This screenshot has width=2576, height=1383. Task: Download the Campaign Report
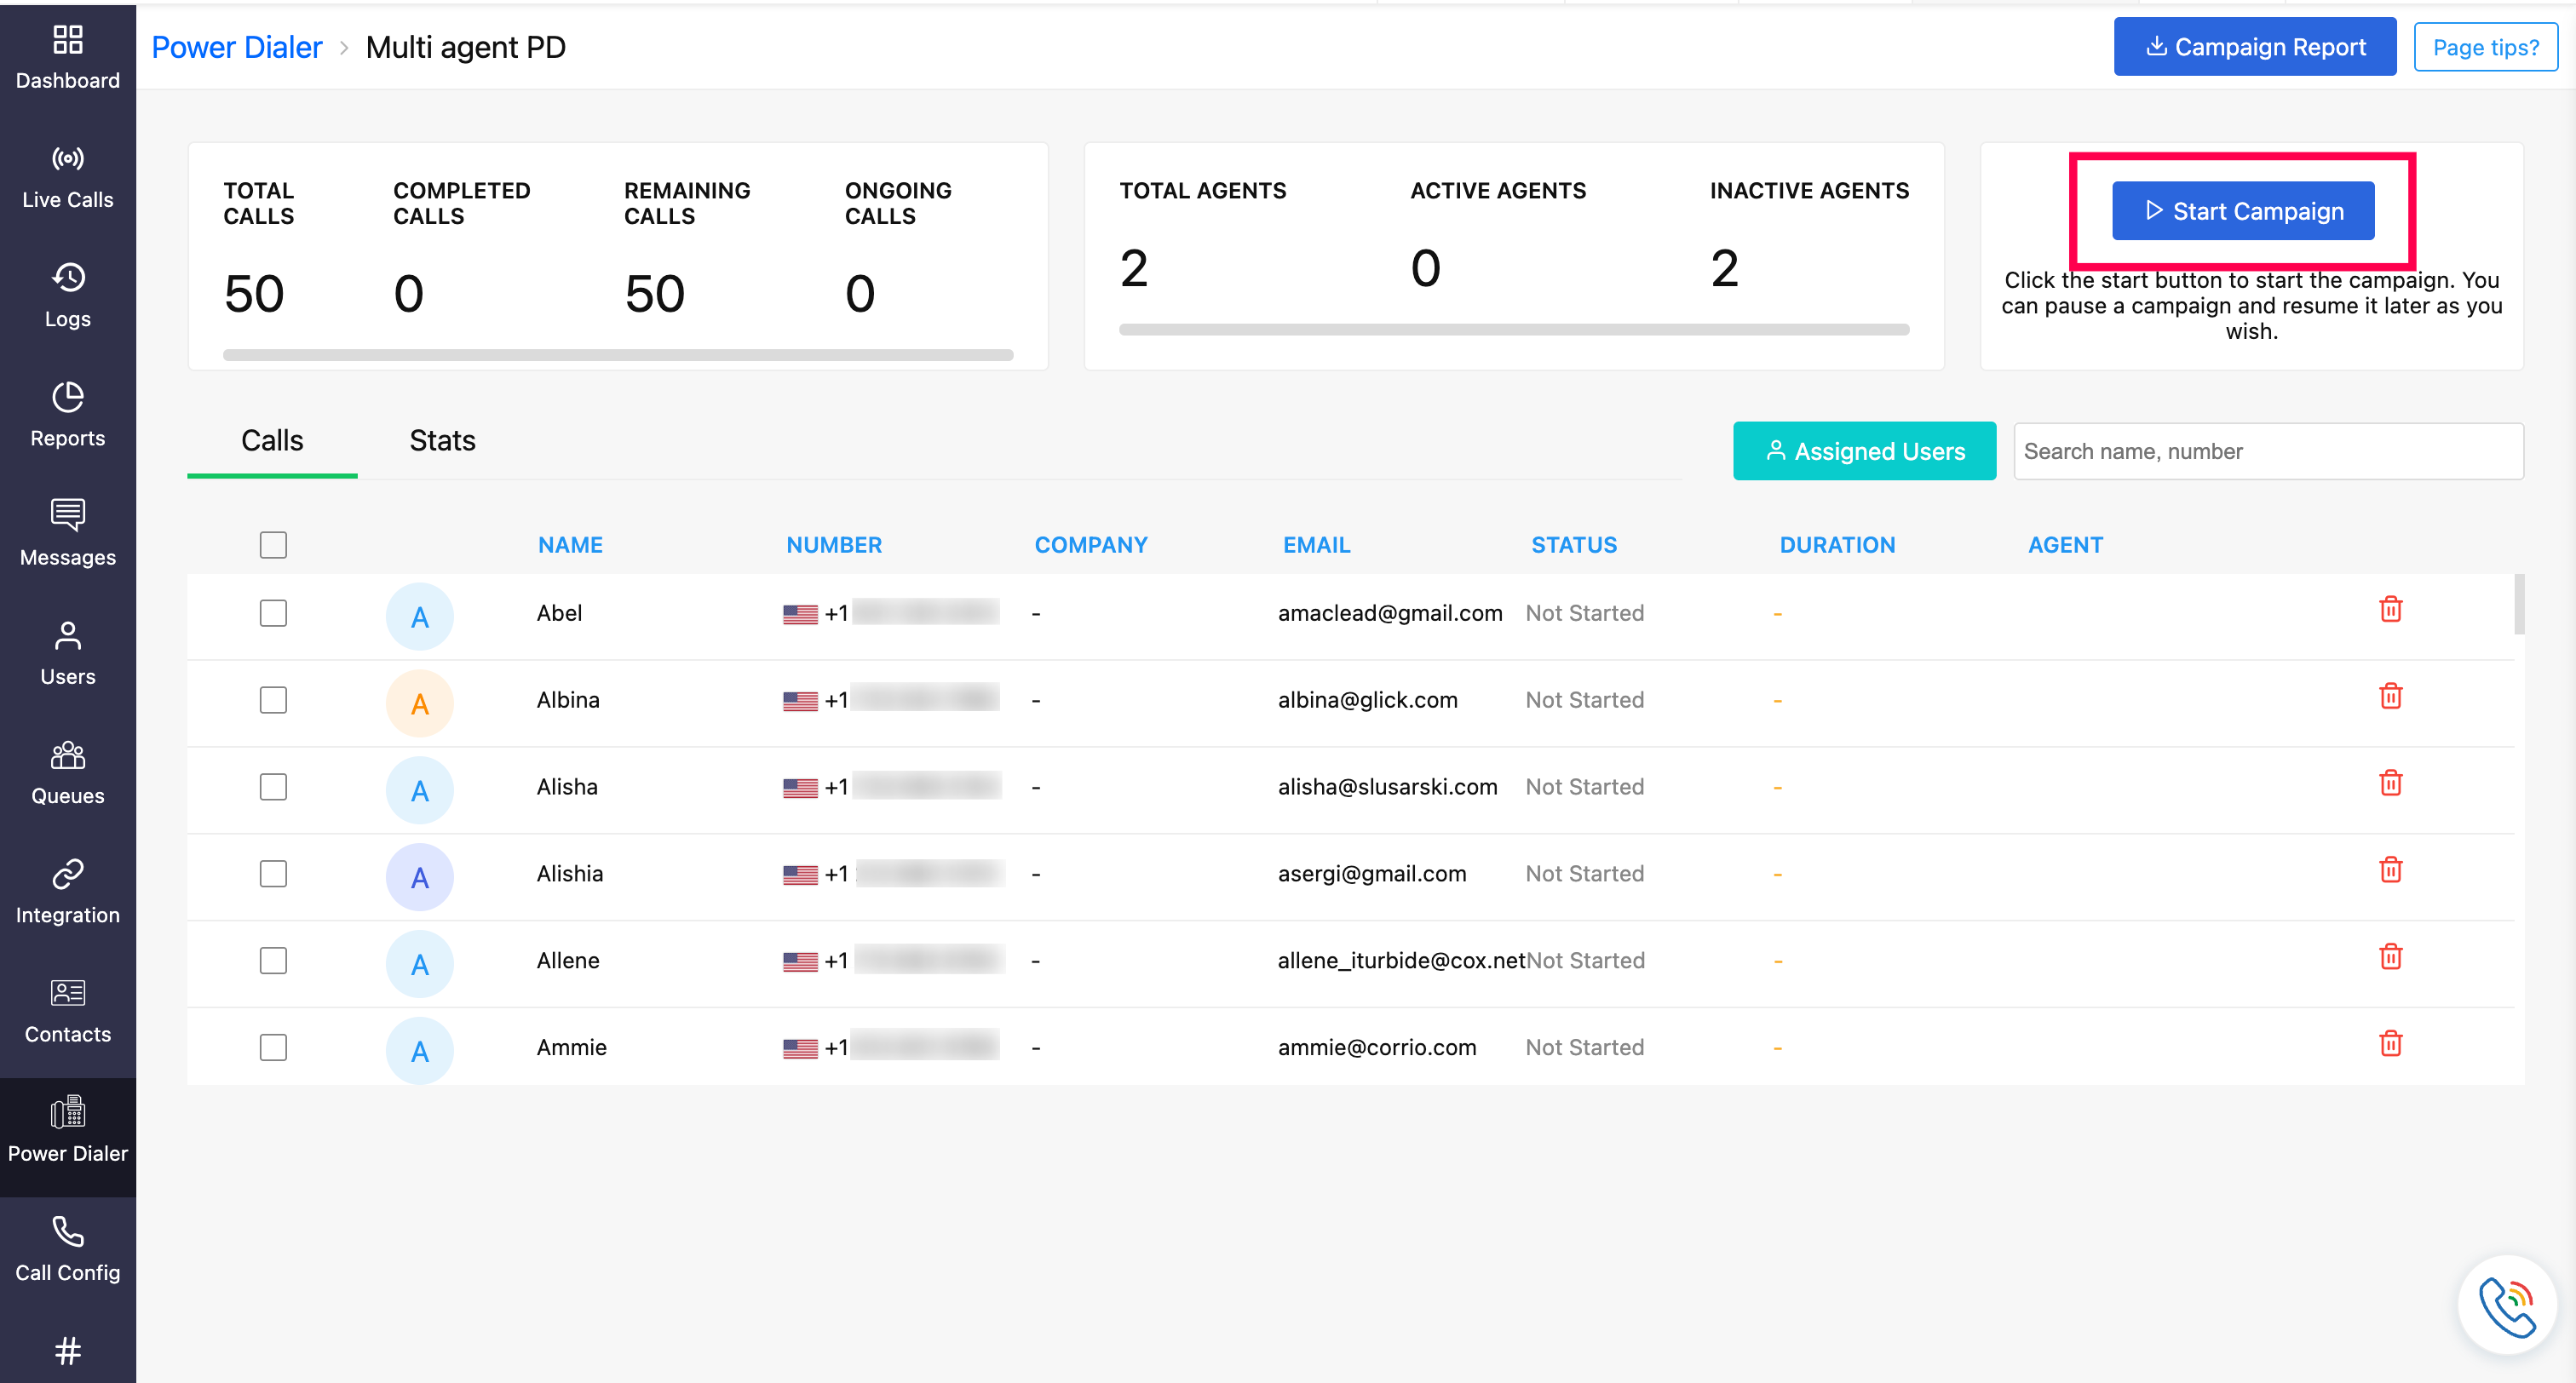coord(2254,47)
